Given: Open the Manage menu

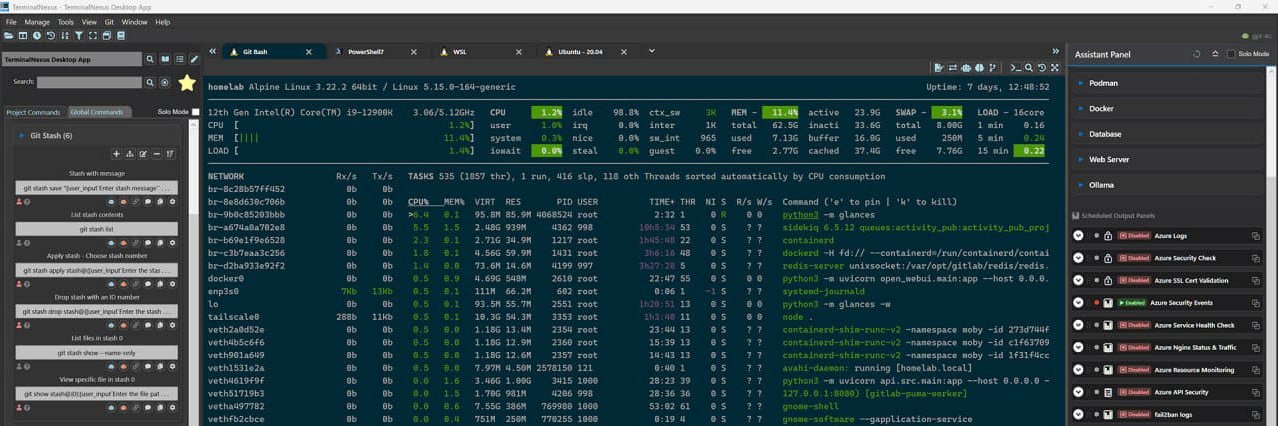Looking at the screenshot, I should (37, 21).
